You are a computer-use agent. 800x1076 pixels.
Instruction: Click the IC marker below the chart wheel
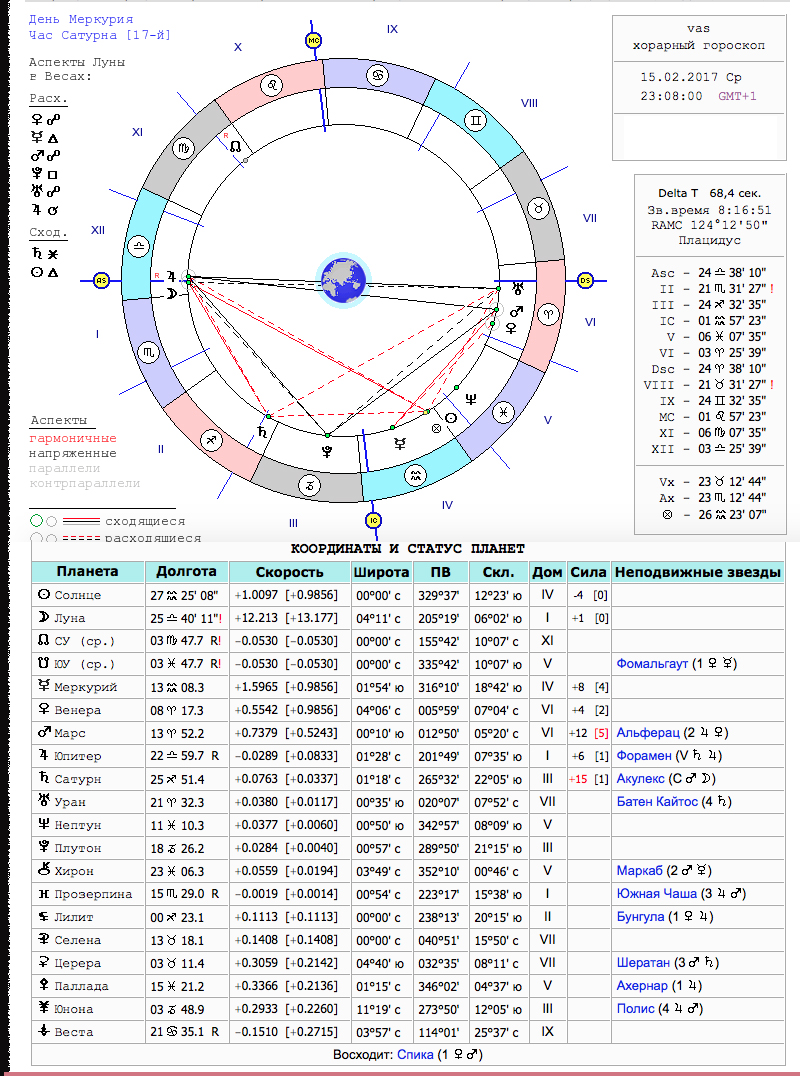tap(373, 521)
